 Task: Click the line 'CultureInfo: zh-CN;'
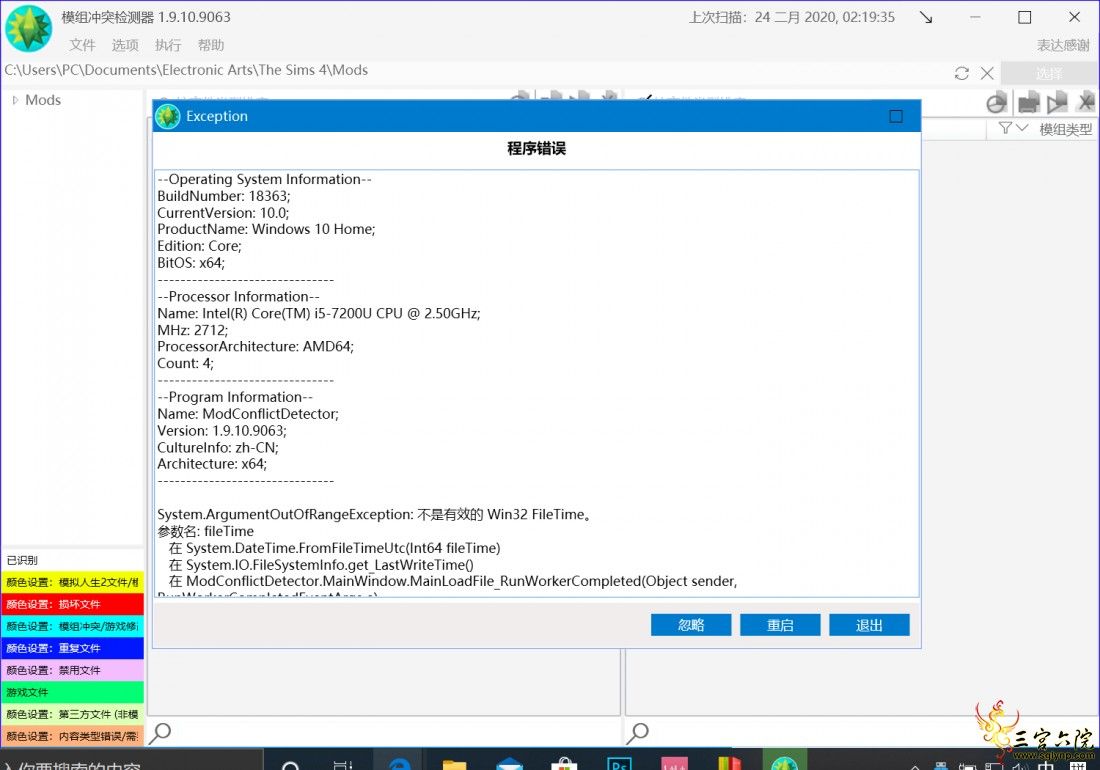coord(218,447)
